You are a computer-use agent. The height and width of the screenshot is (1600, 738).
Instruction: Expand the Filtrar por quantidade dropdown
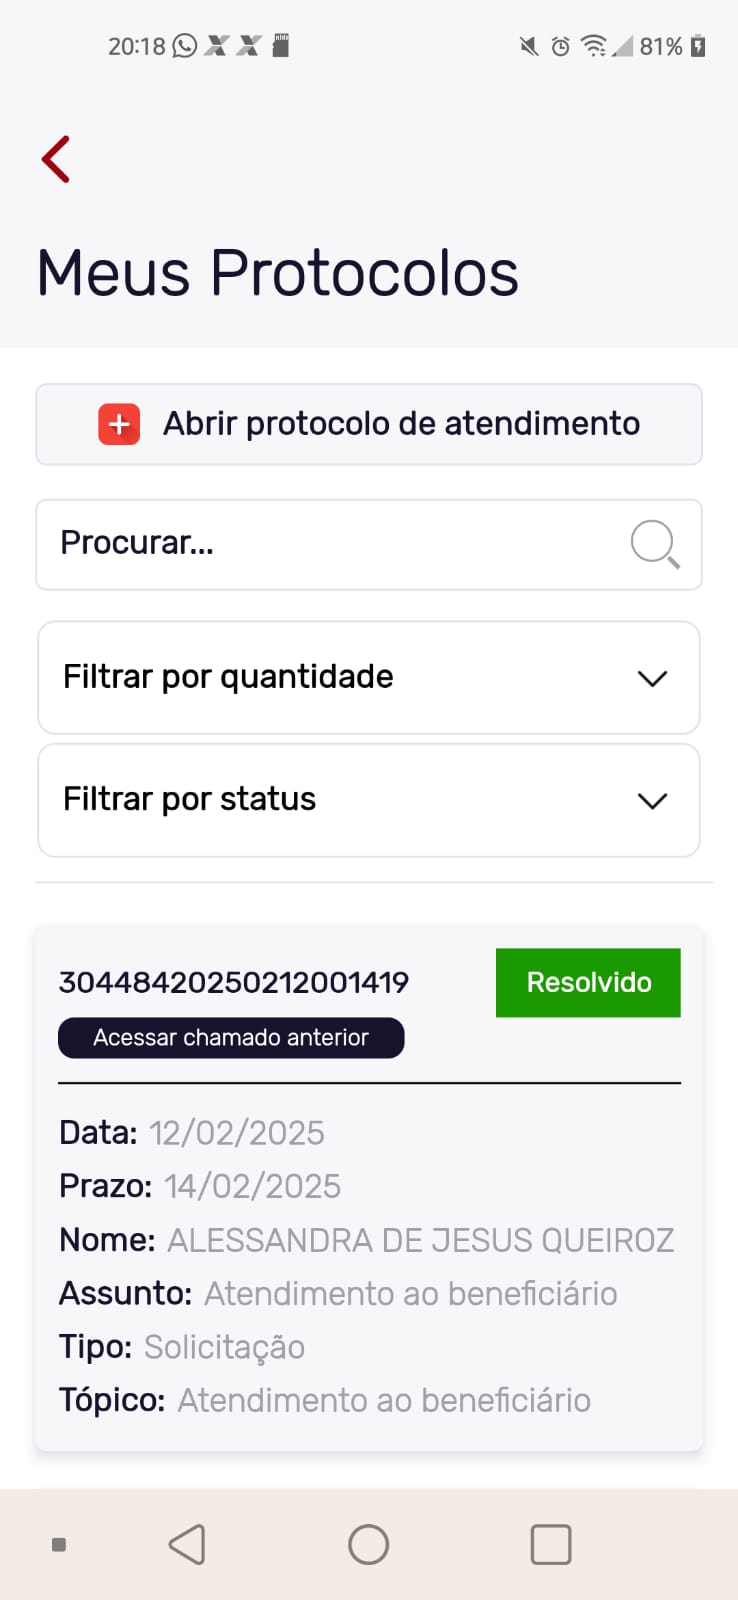point(368,678)
